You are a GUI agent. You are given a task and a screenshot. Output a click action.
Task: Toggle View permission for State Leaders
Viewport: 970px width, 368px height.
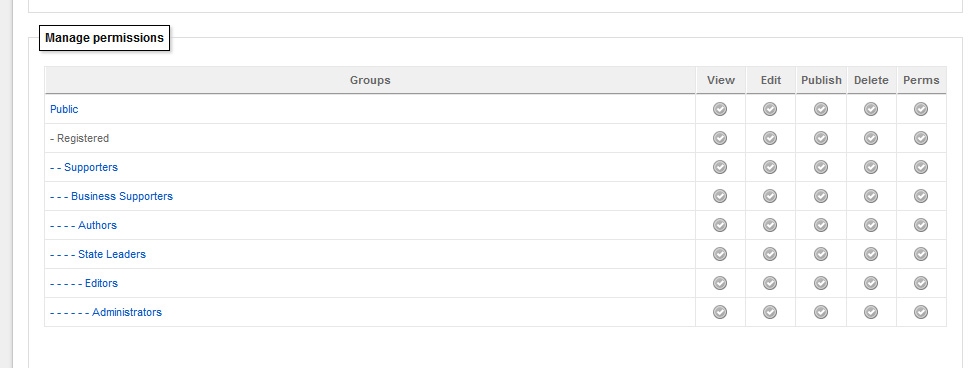click(x=719, y=254)
